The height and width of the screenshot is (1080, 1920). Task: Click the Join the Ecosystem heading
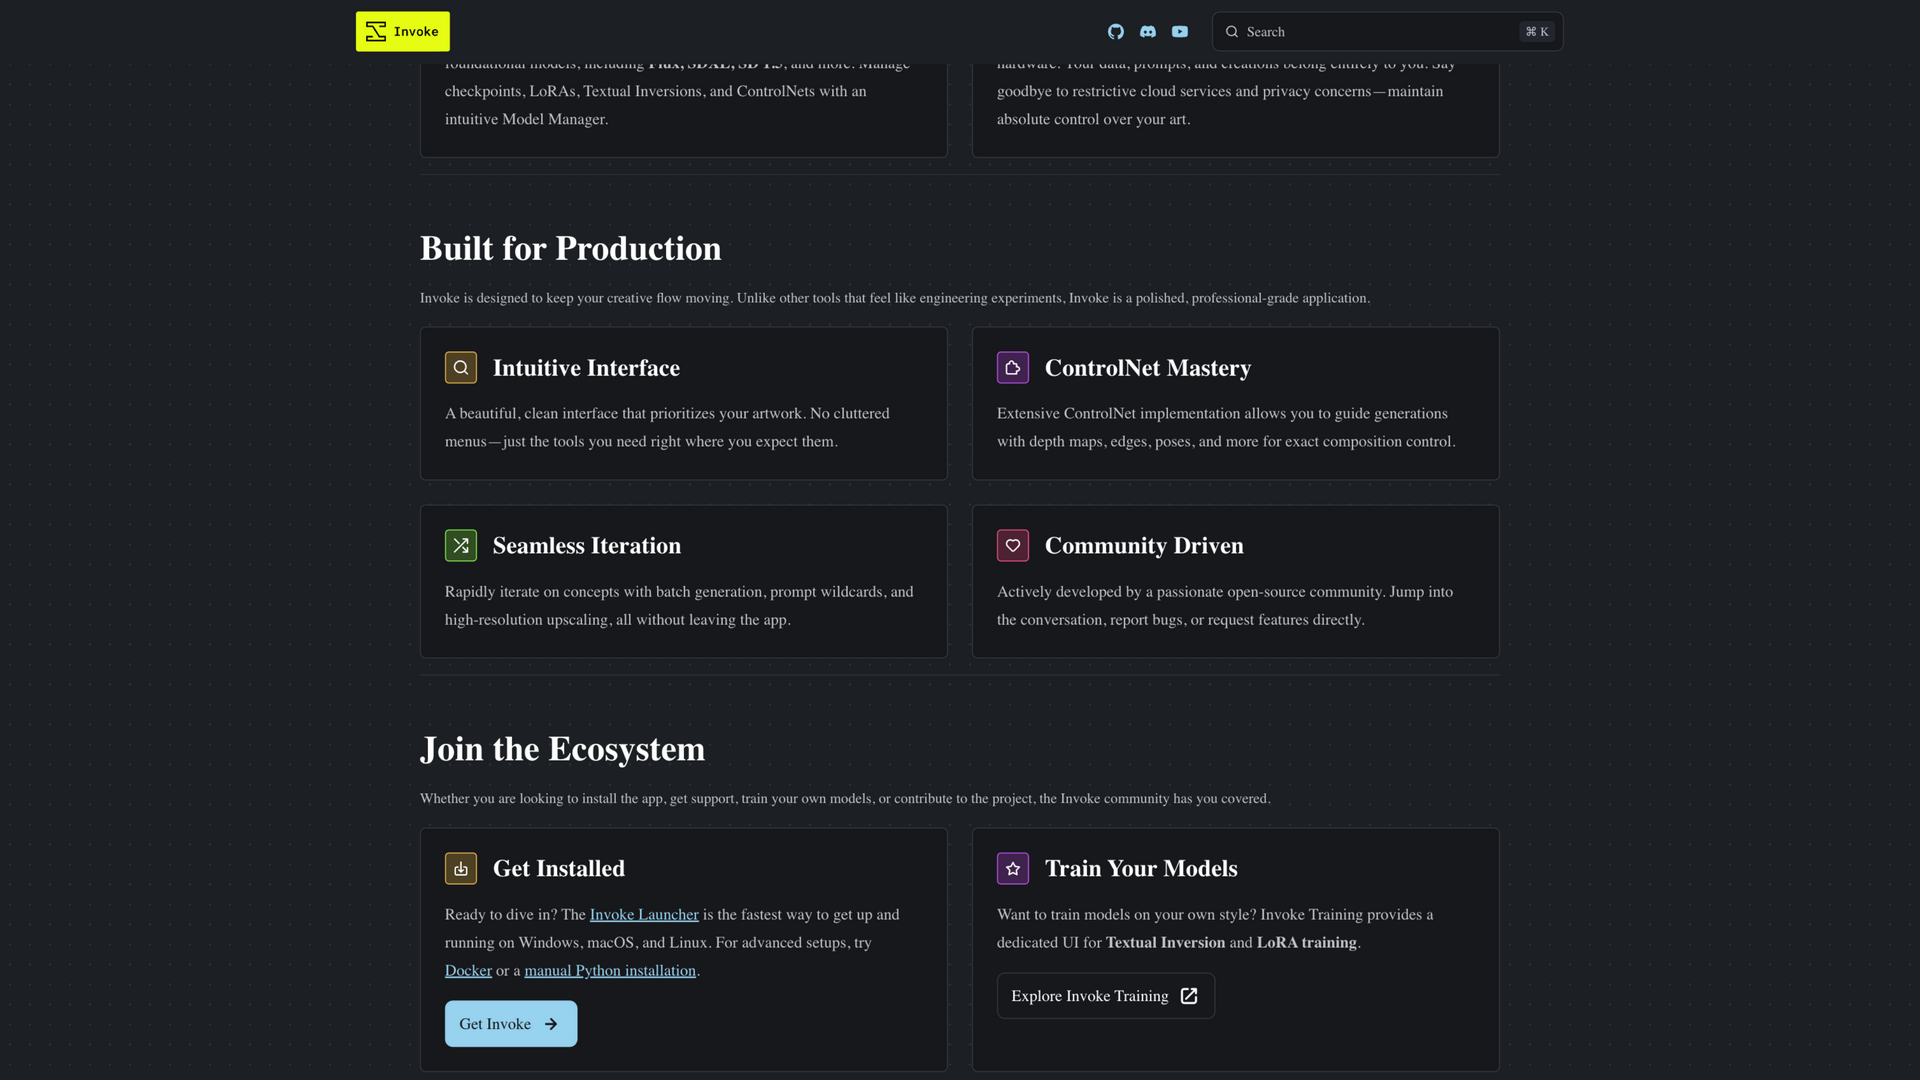(563, 749)
